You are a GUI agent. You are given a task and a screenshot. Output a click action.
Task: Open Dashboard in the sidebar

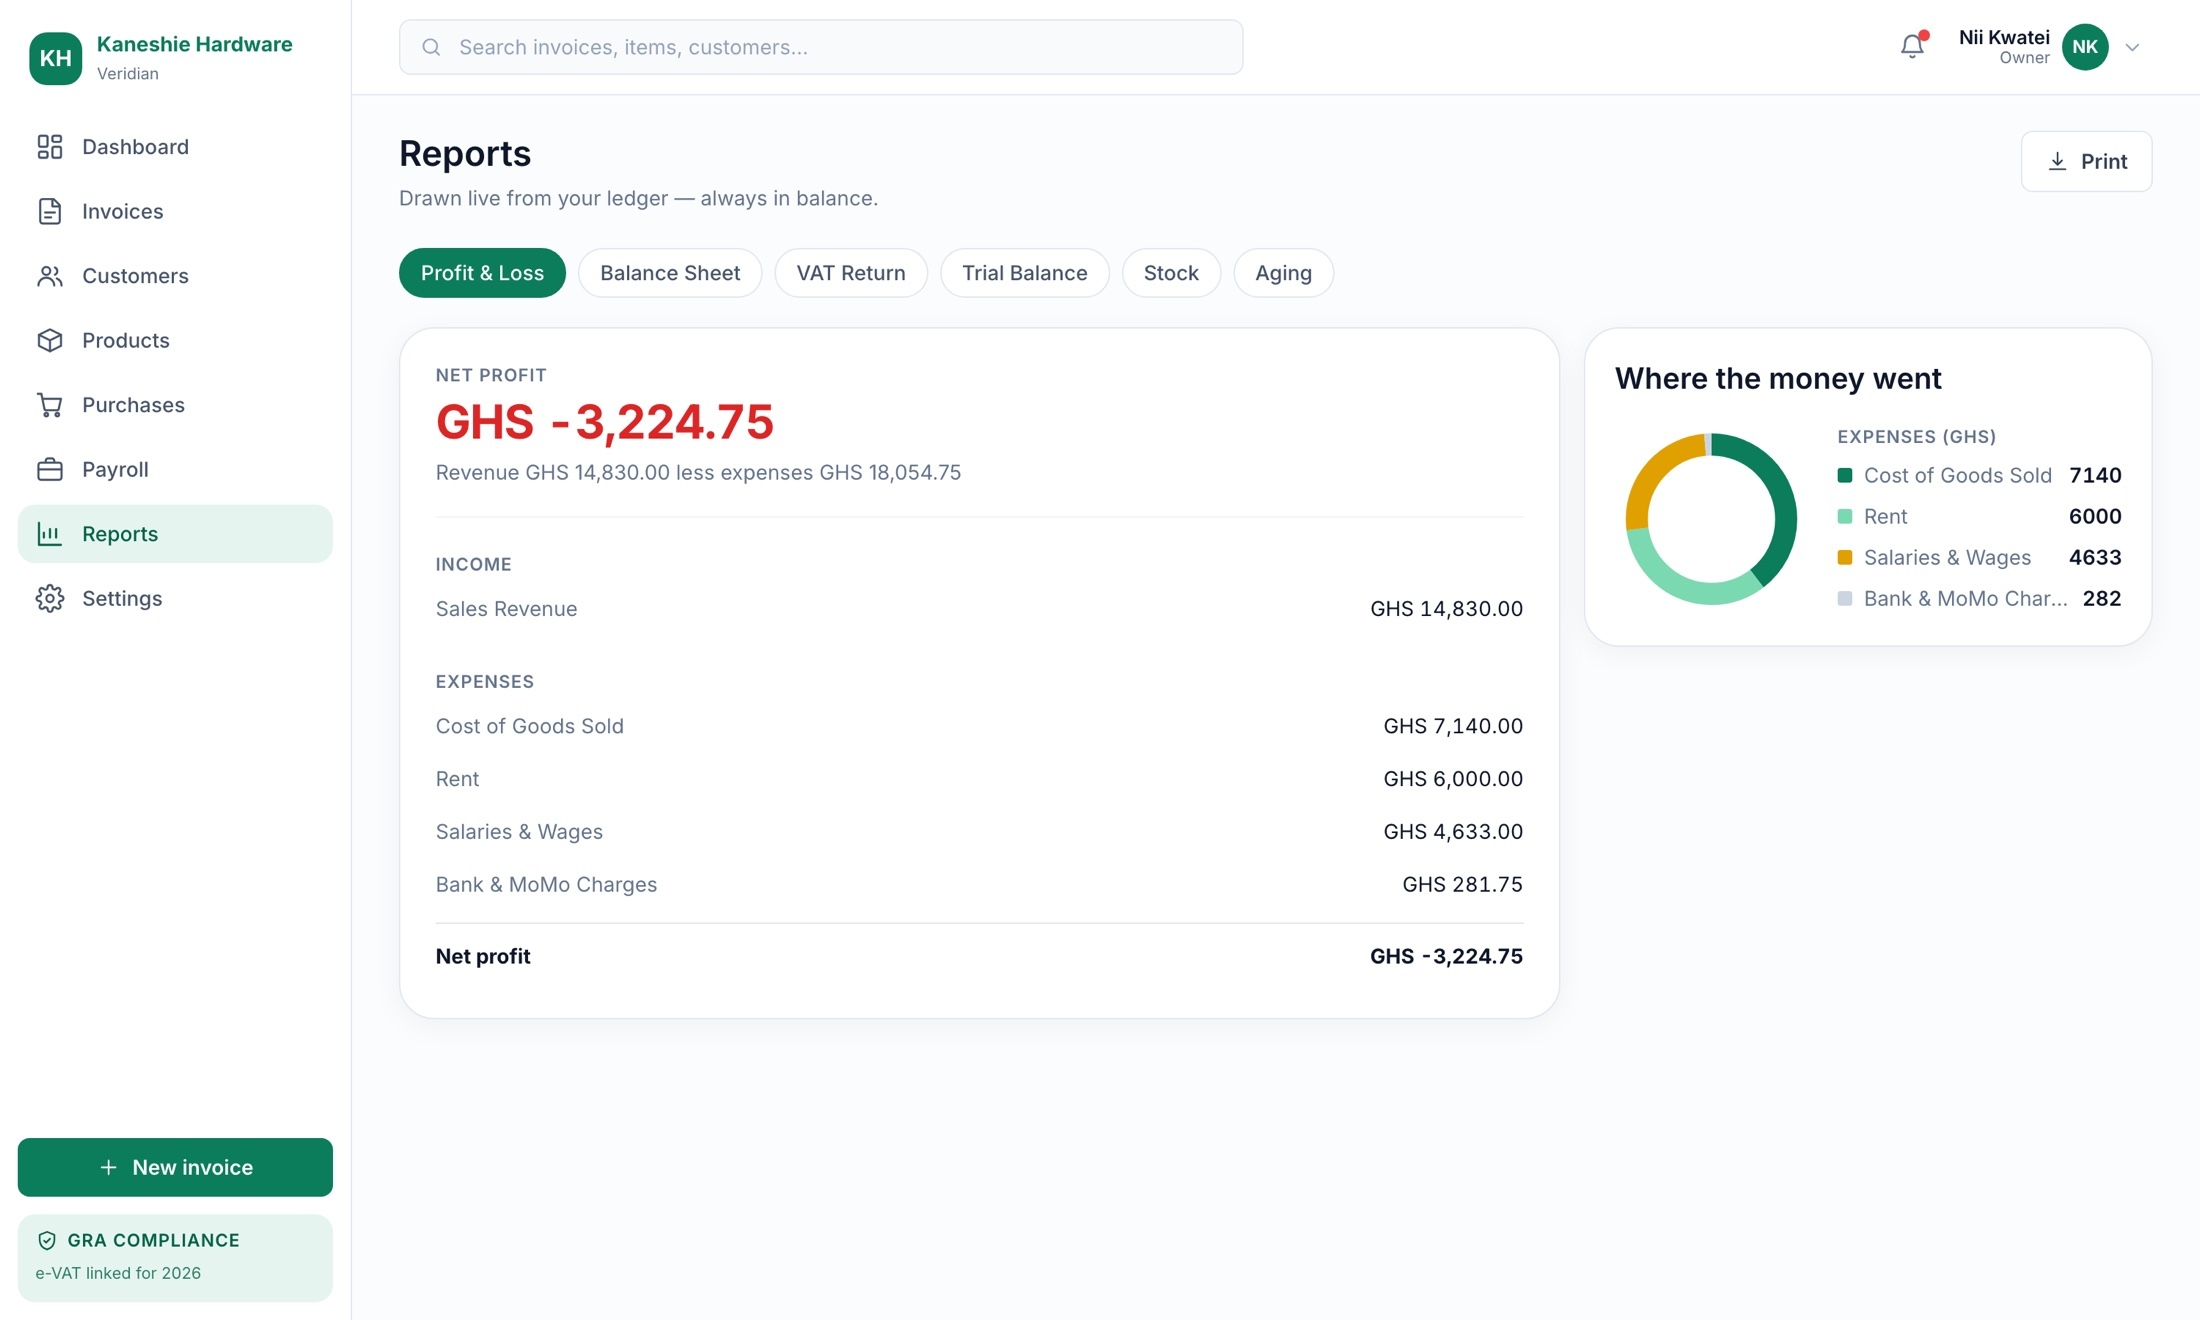tap(175, 147)
